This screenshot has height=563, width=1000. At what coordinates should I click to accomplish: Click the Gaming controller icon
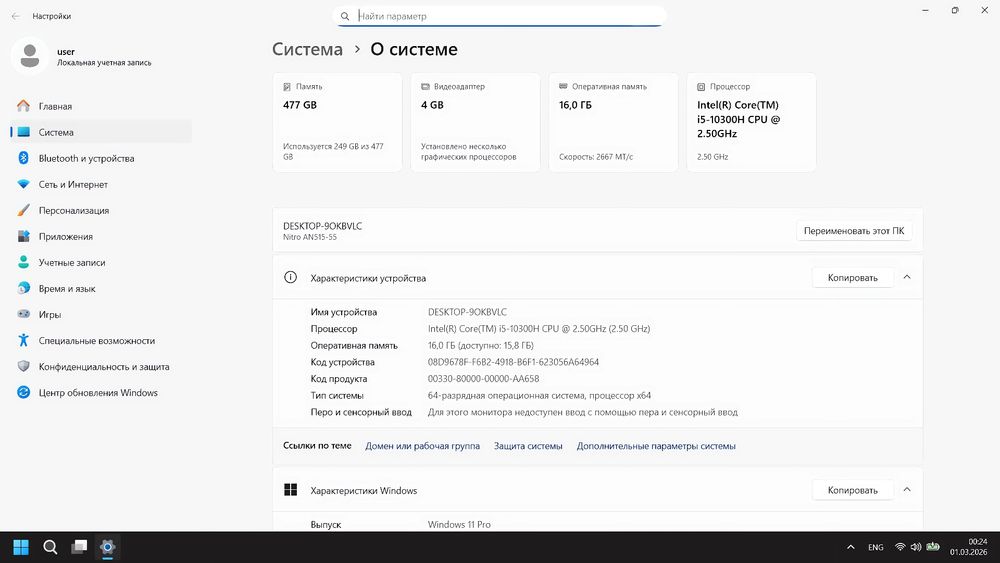click(24, 314)
